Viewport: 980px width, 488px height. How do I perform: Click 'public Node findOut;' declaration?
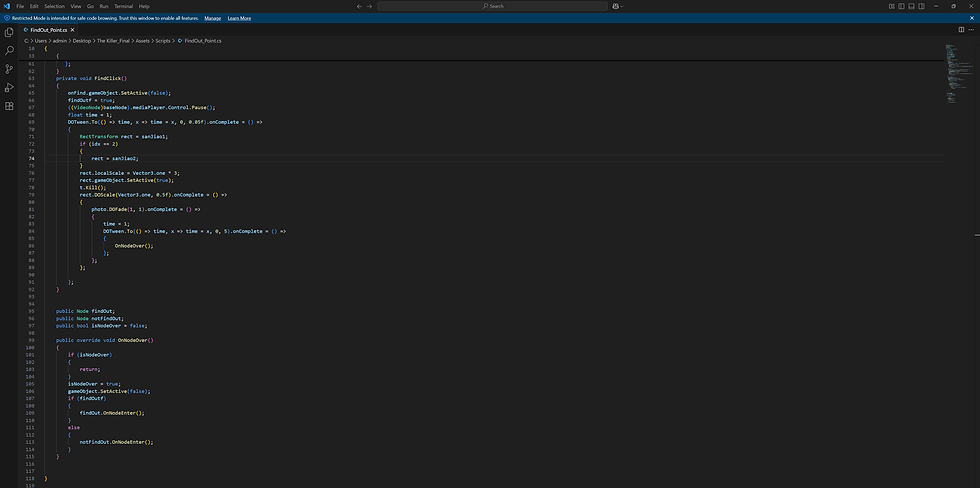pos(86,311)
